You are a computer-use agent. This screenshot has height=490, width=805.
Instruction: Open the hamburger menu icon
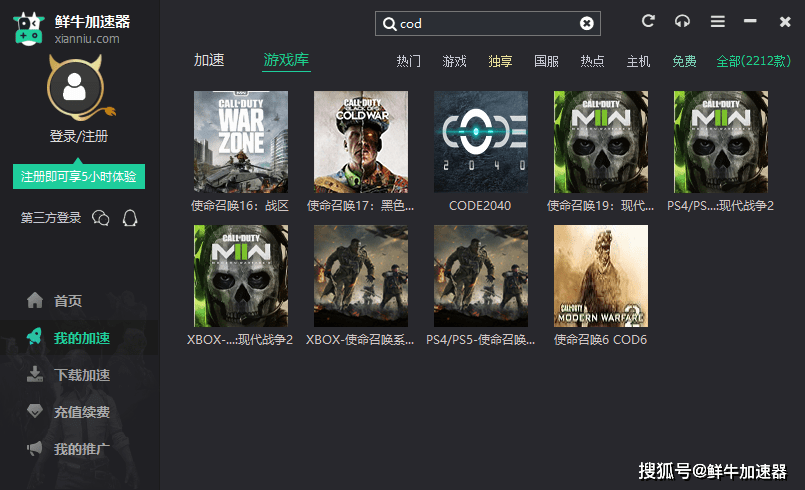point(718,21)
